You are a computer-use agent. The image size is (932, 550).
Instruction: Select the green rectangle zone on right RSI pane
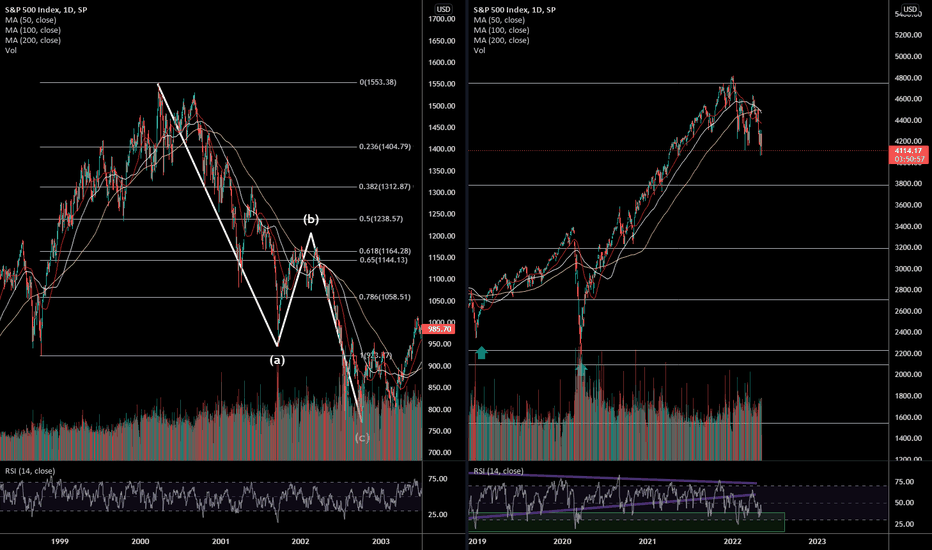(x=626, y=521)
